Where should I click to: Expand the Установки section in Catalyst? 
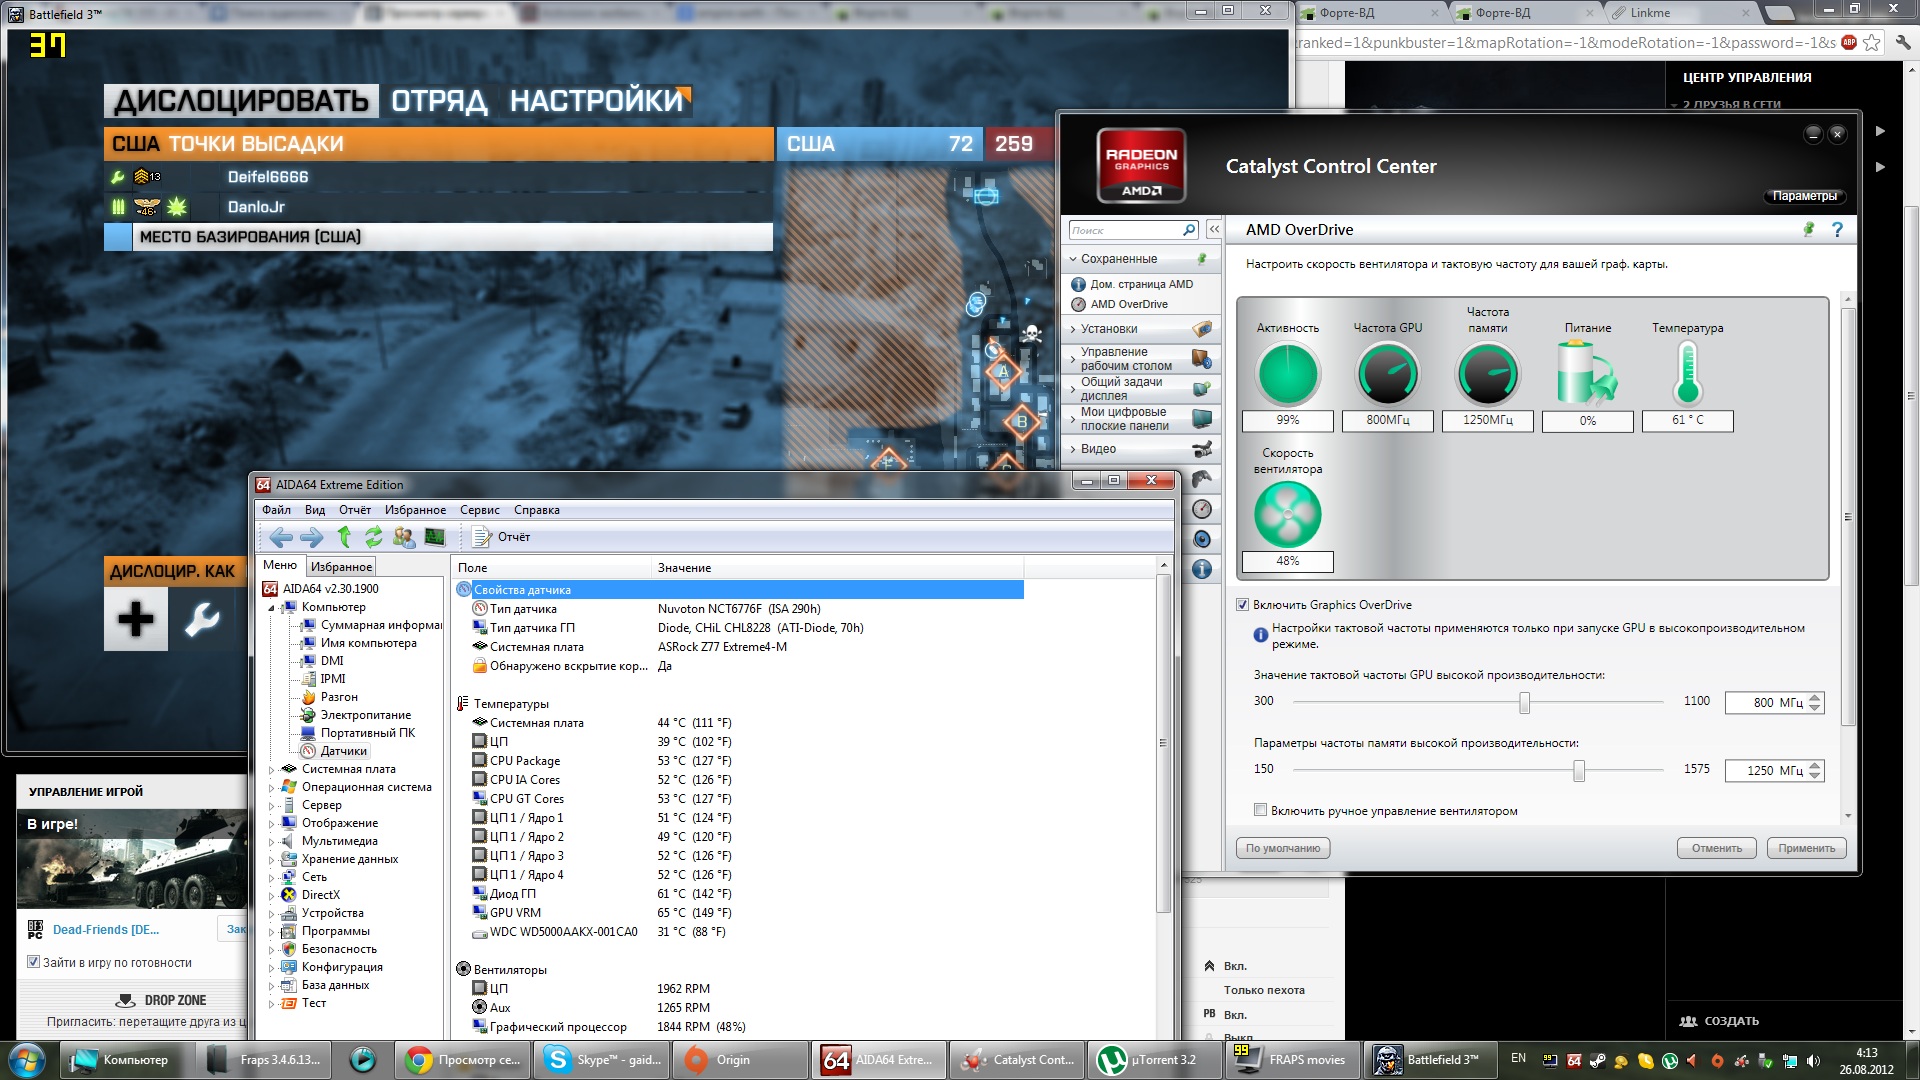coord(1108,329)
